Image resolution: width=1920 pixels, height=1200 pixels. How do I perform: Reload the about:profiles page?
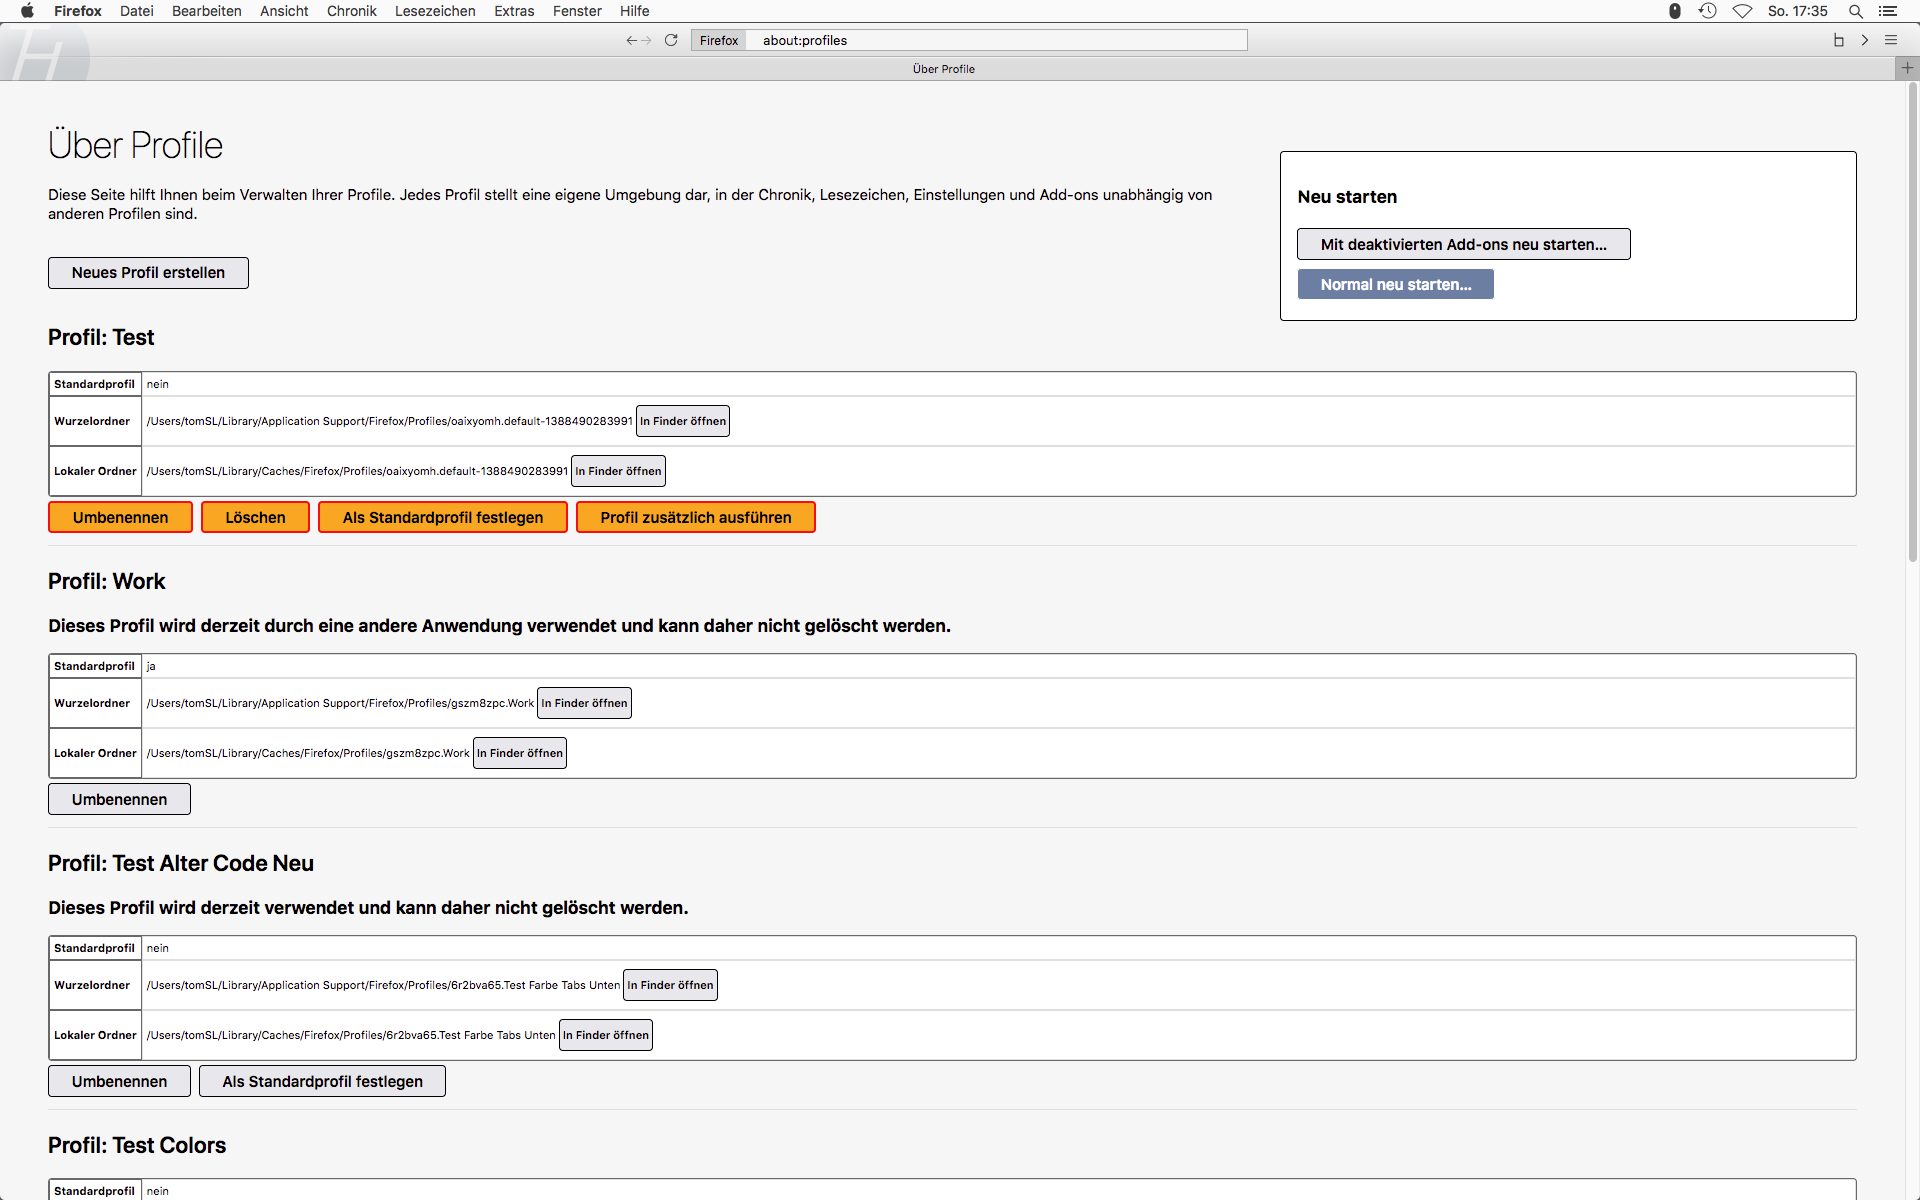(x=671, y=40)
